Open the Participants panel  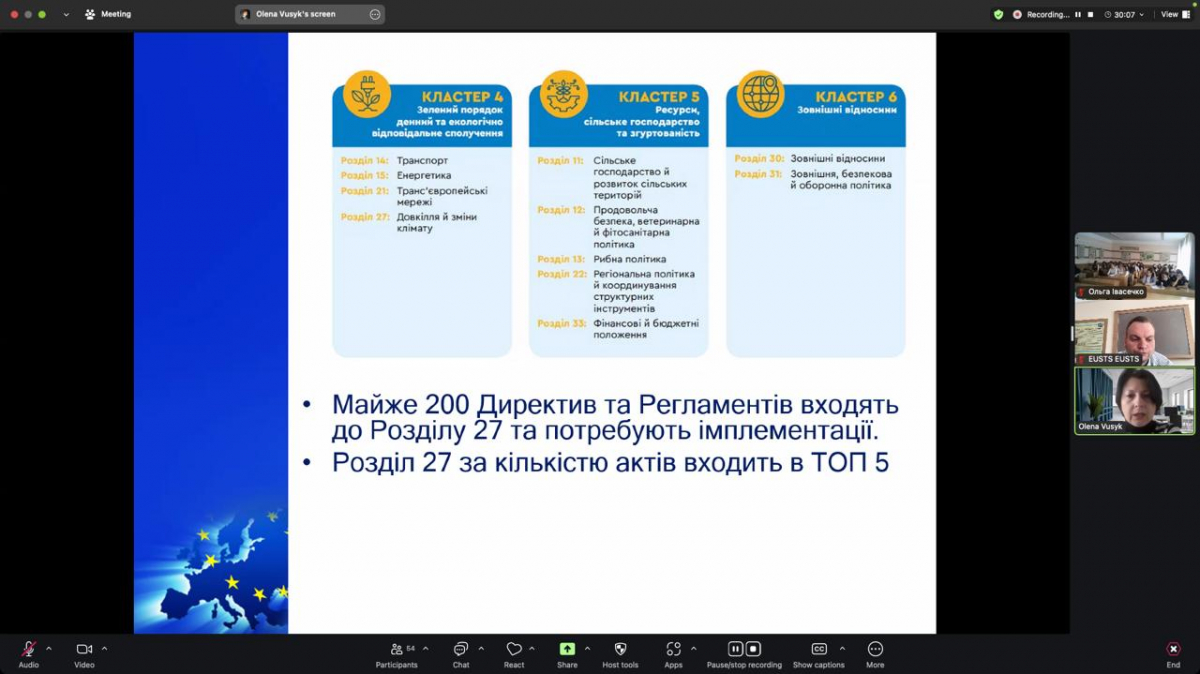[x=397, y=650]
